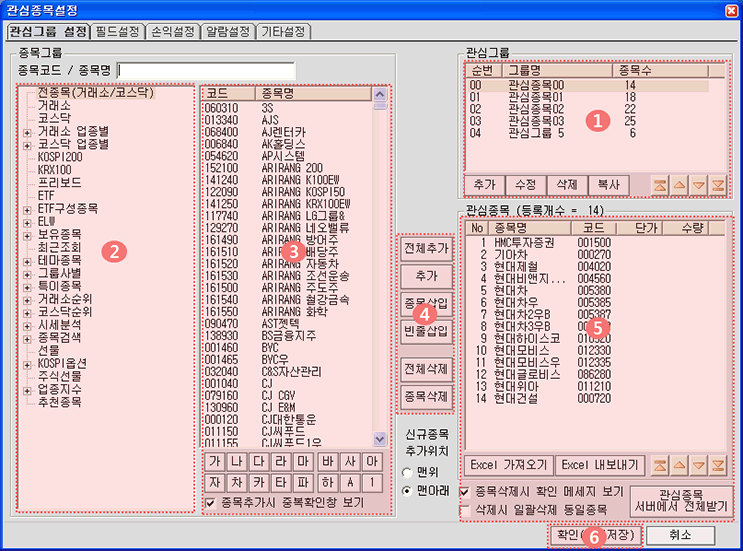Expand the ETF구성종목 tree node
This screenshot has height=551, width=743.
coord(27,208)
